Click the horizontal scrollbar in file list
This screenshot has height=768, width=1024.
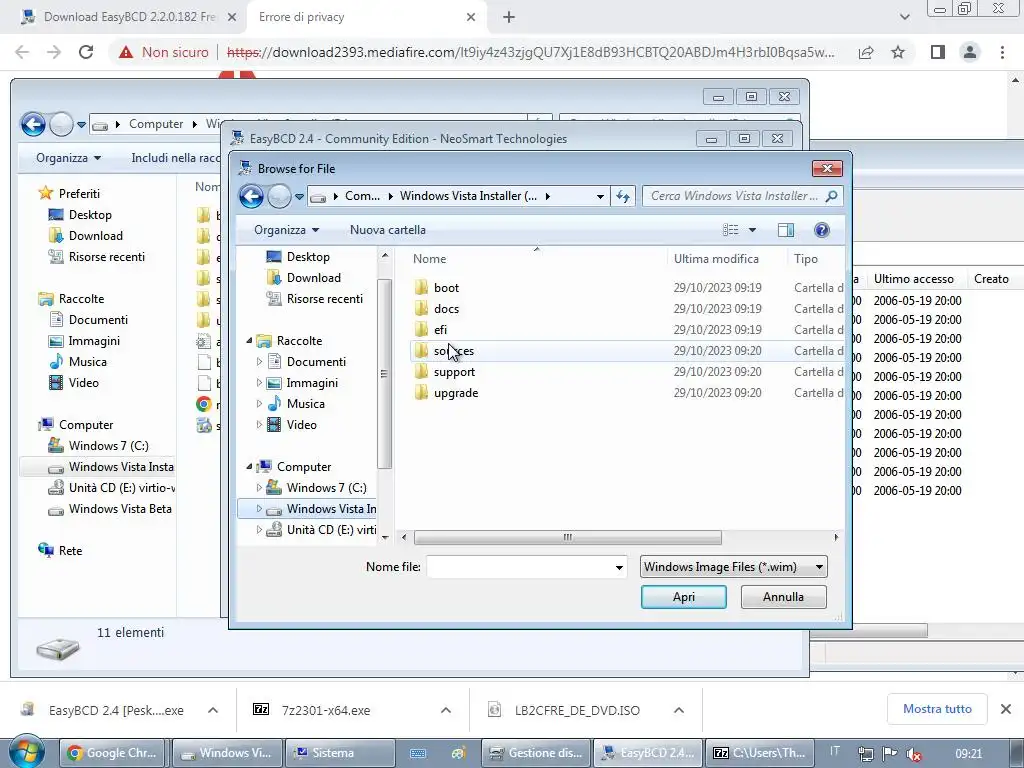(x=568, y=537)
